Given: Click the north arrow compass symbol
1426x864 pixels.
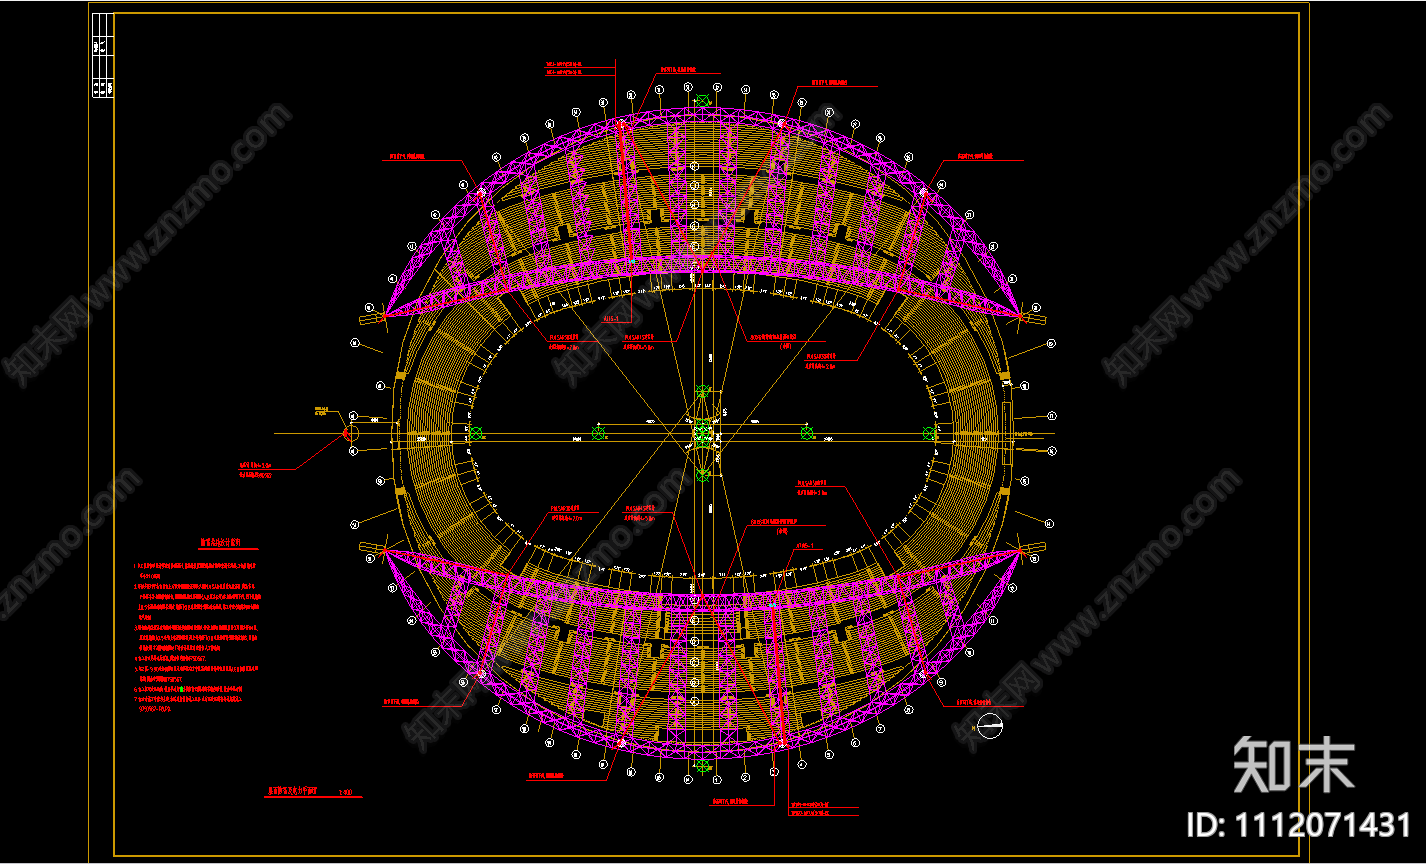Looking at the screenshot, I should pos(990,727).
